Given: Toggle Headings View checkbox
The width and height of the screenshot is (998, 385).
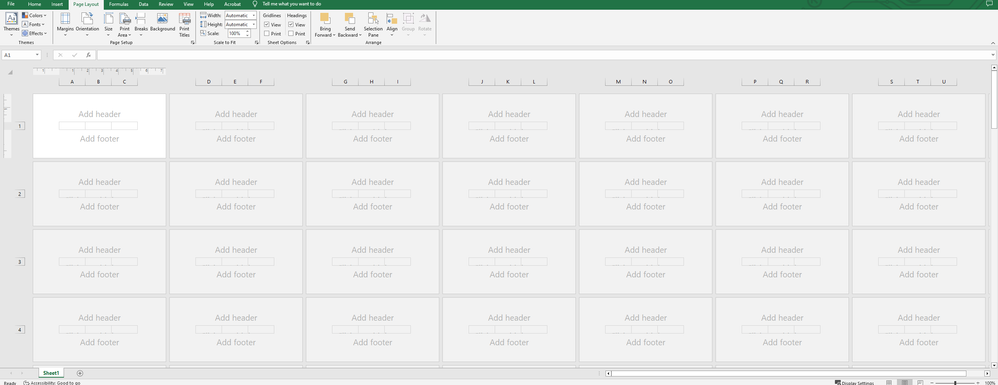Looking at the screenshot, I should [x=291, y=24].
